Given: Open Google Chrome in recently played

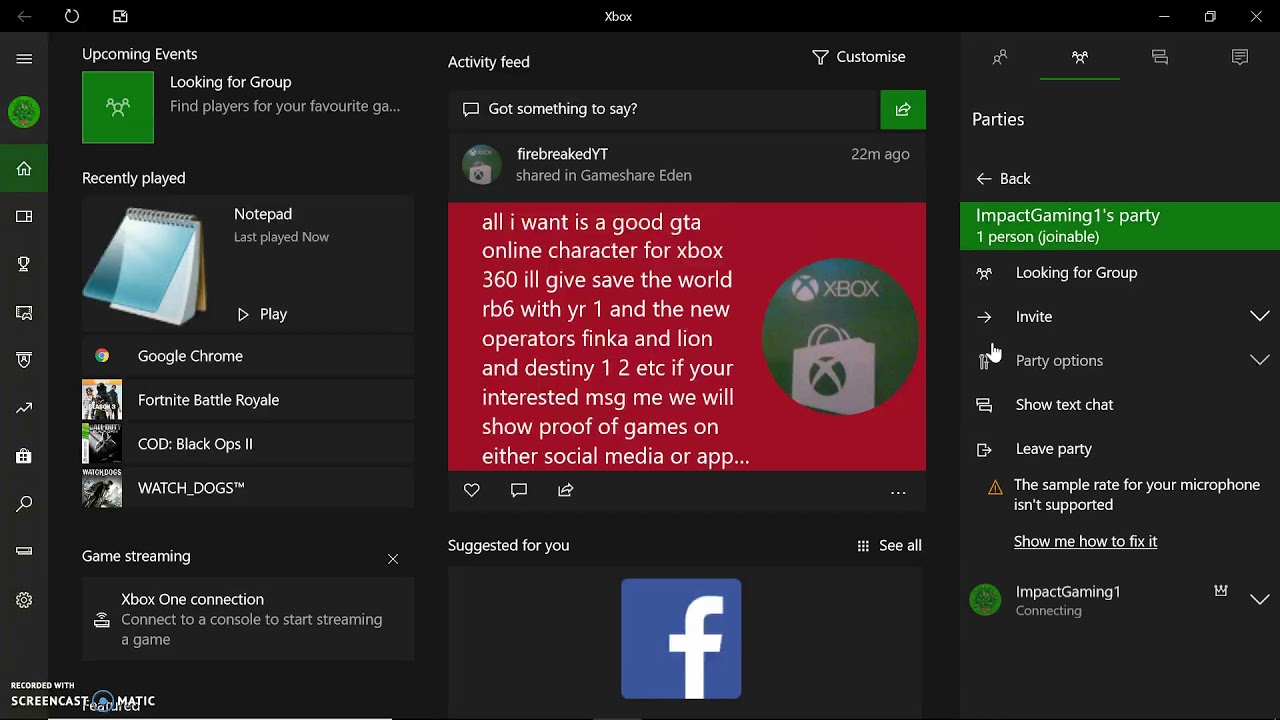Looking at the screenshot, I should coord(248,356).
